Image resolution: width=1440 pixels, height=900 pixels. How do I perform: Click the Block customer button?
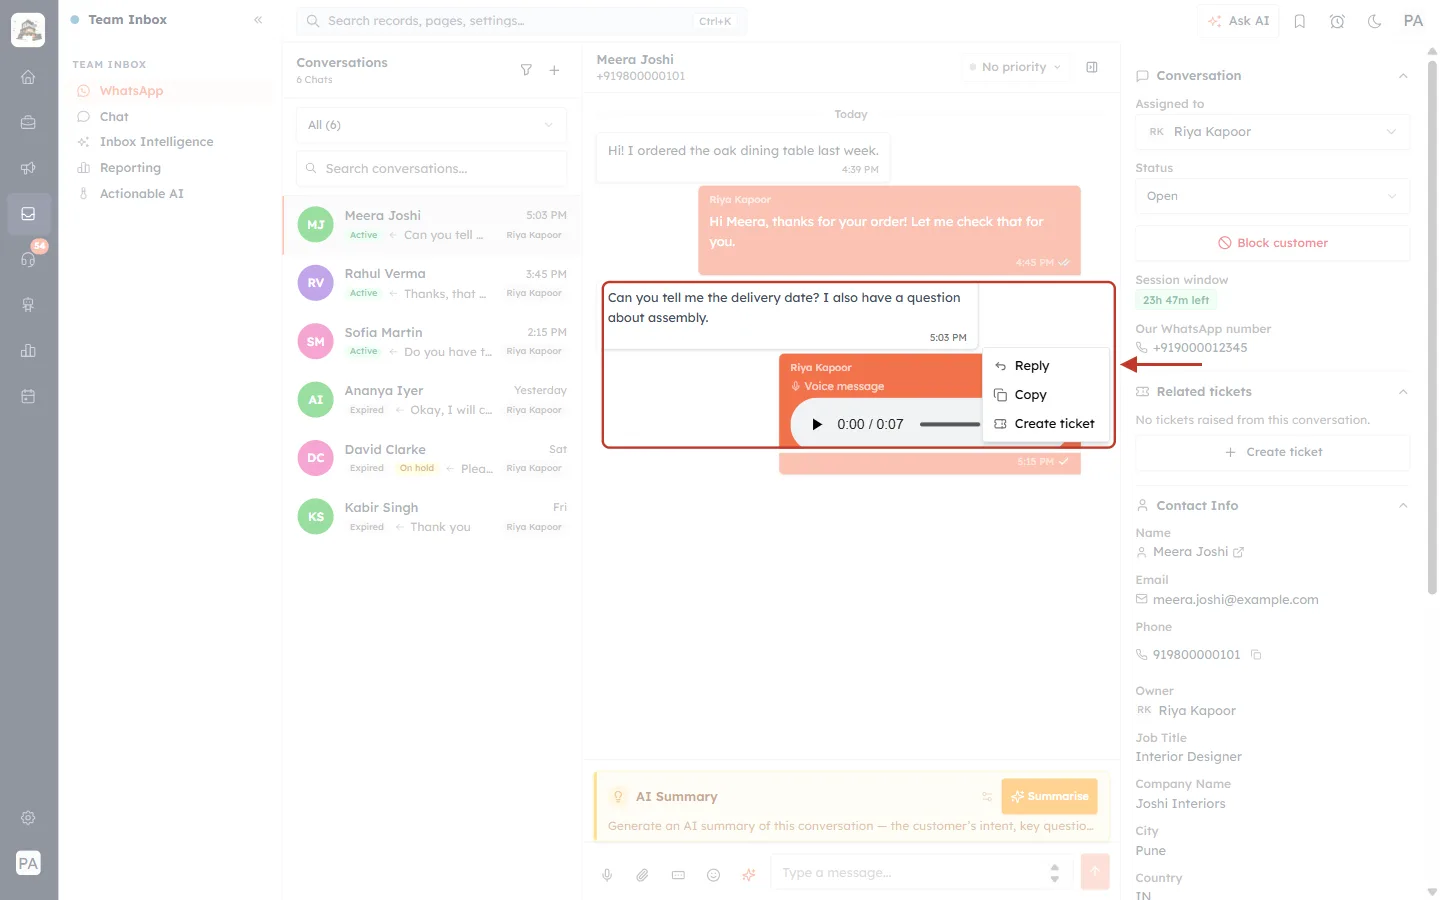1272,243
